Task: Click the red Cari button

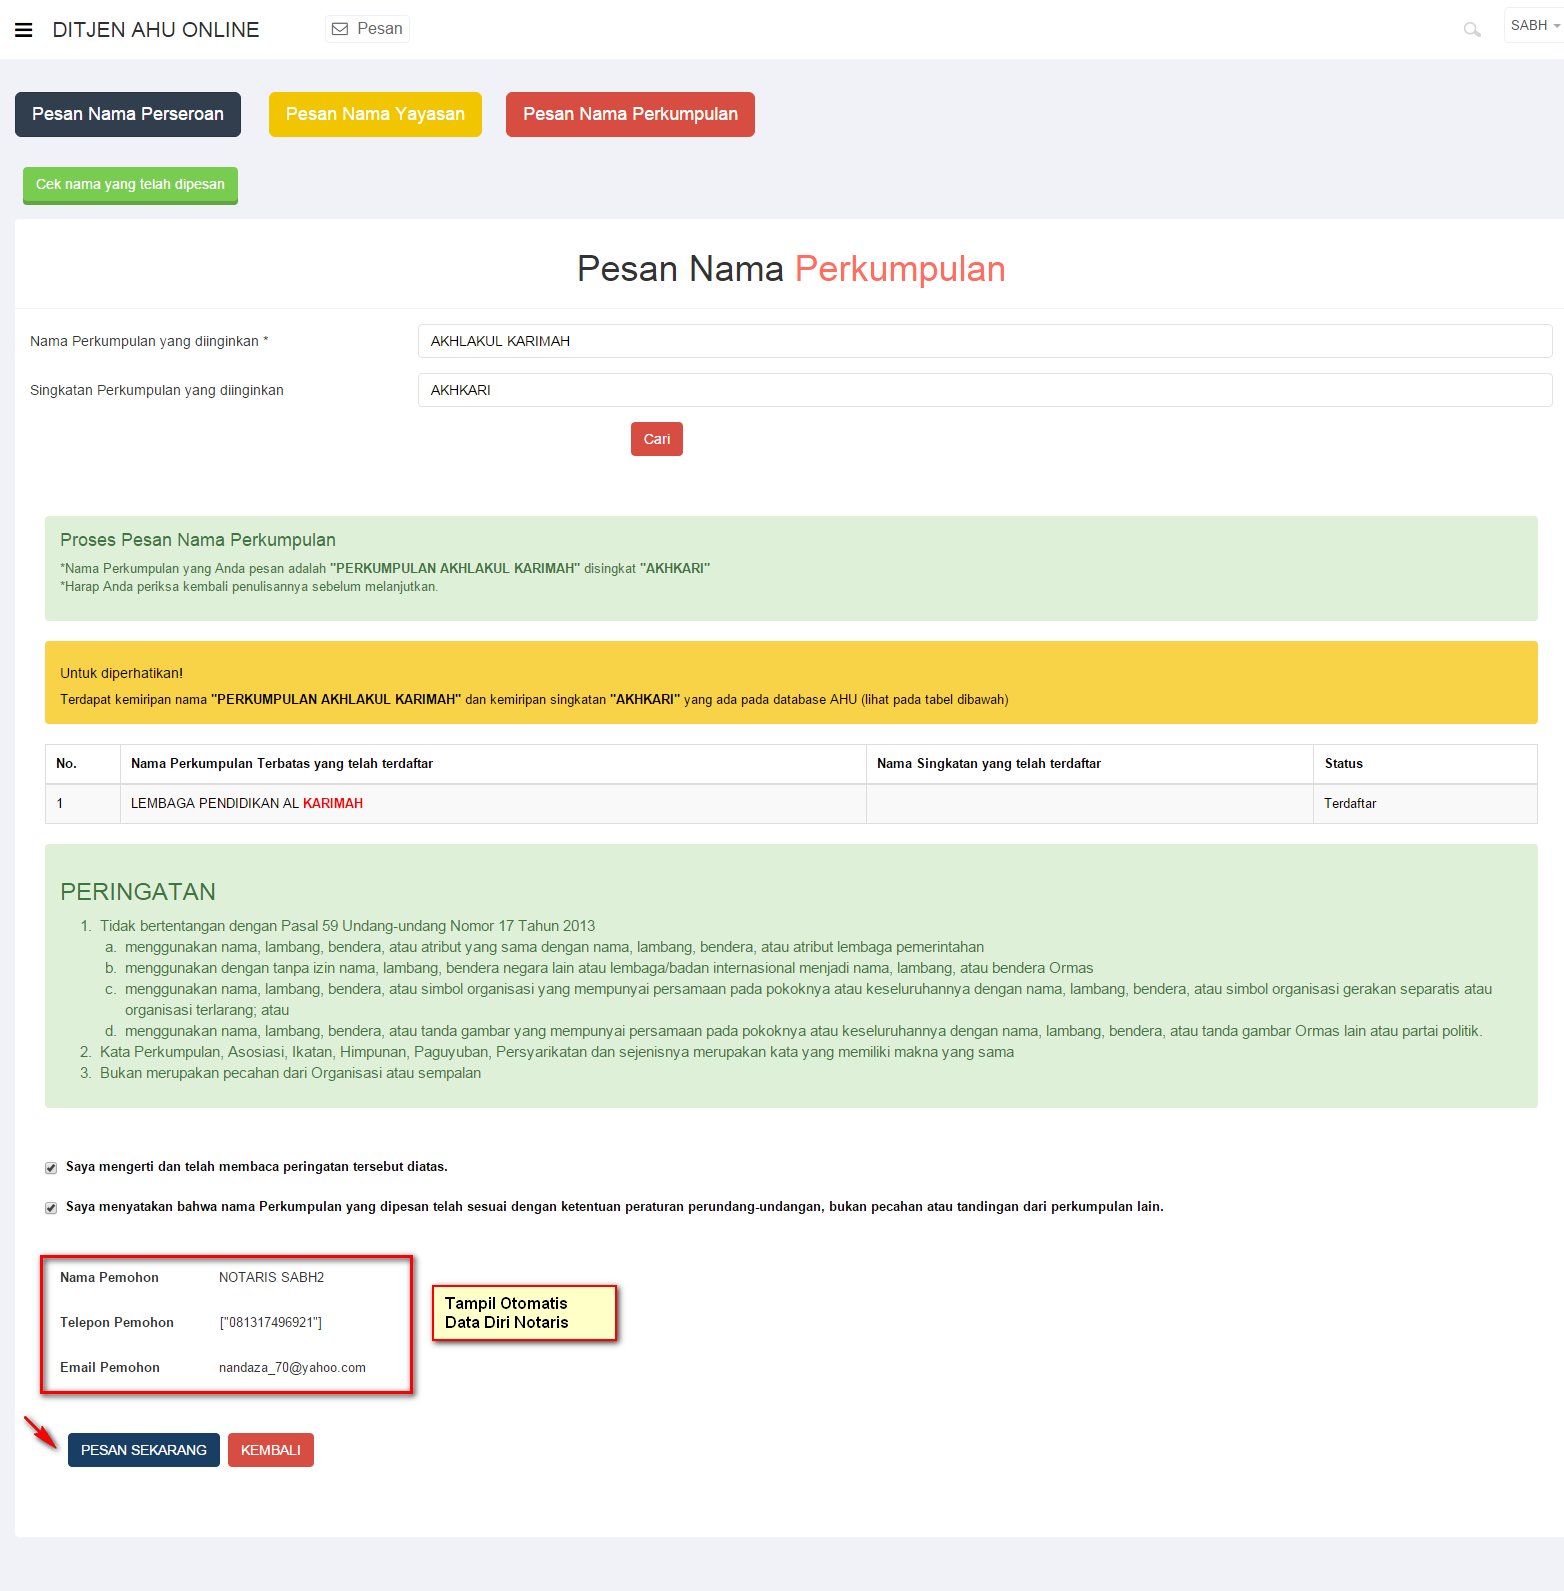Action: (657, 439)
